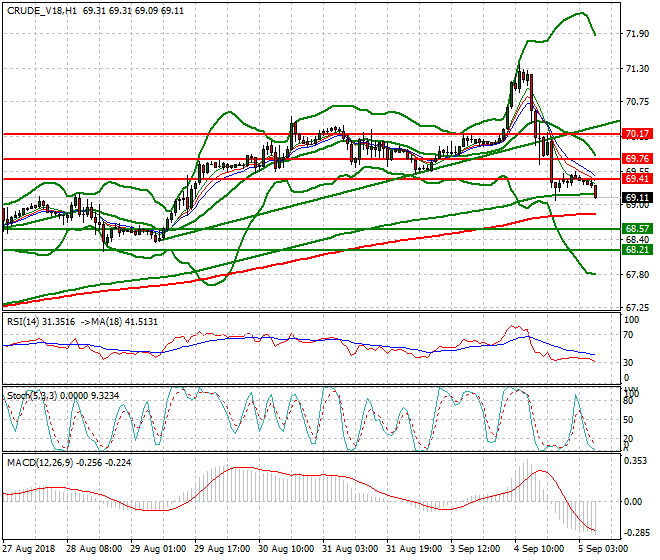Click the 4 Sep 10:00 time label
Image resolution: width=660 pixels, height=560 pixels.
pyautogui.click(x=538, y=549)
